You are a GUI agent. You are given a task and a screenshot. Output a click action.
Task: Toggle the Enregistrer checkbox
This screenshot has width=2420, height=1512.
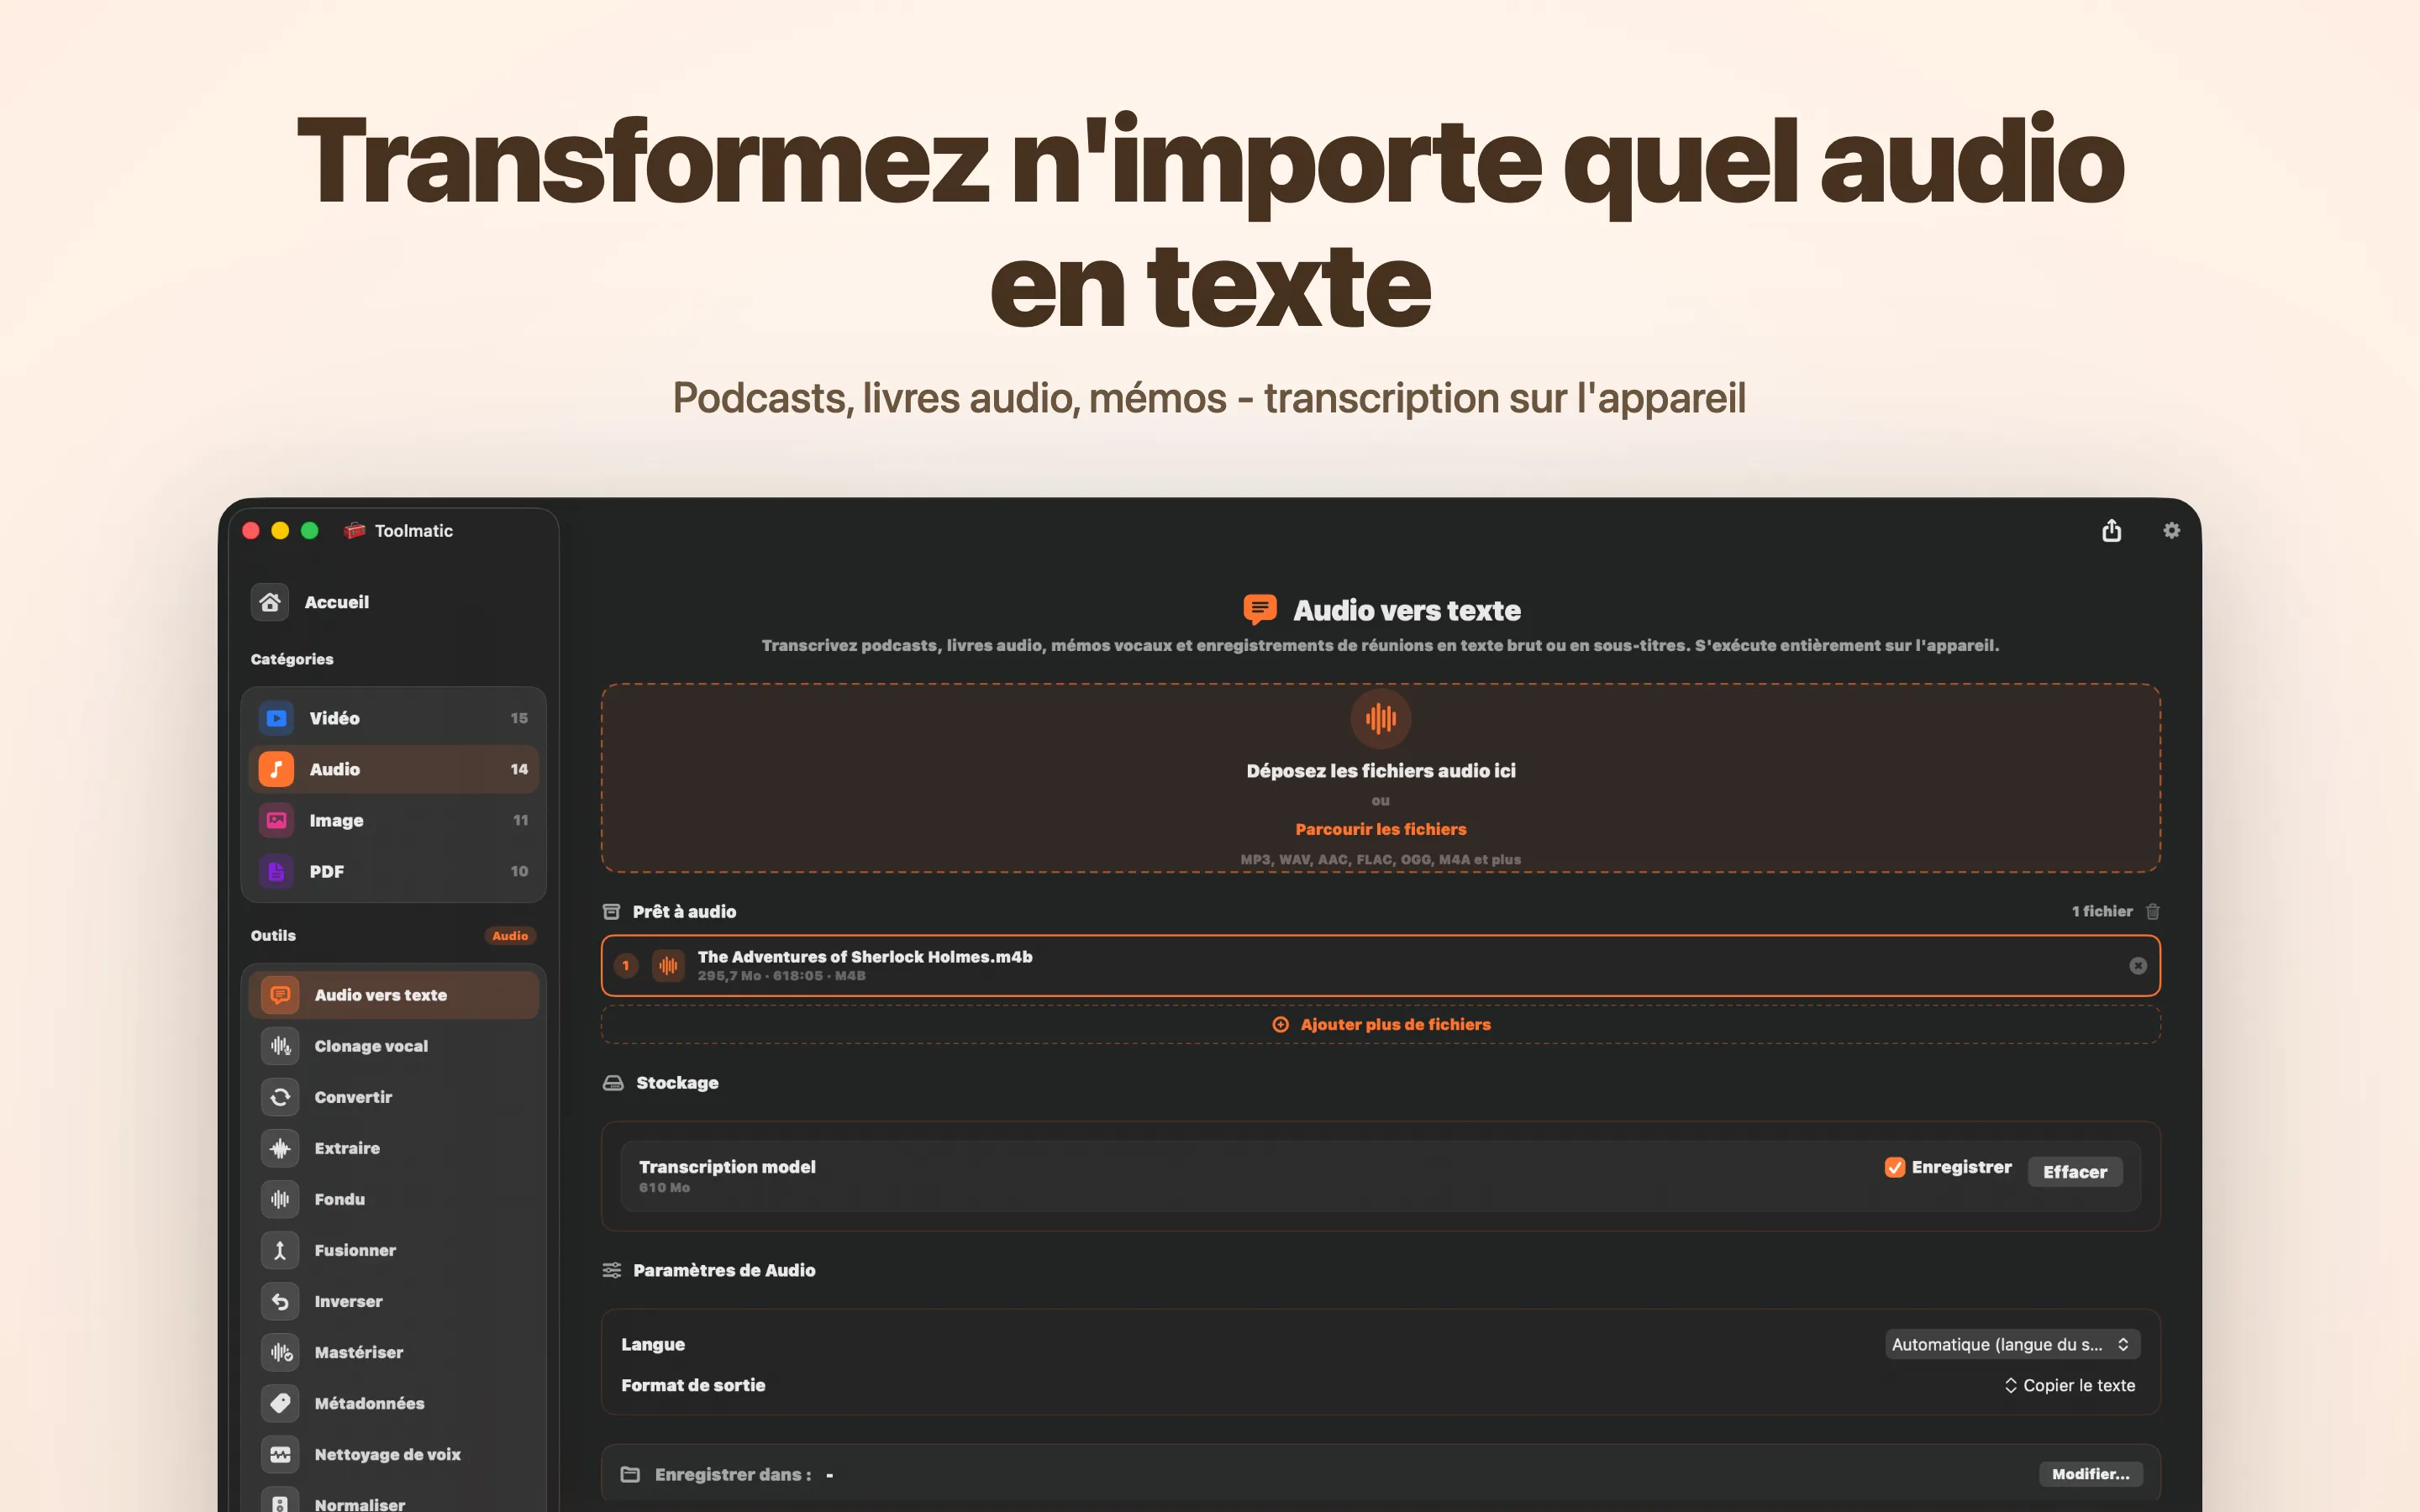[1894, 1167]
